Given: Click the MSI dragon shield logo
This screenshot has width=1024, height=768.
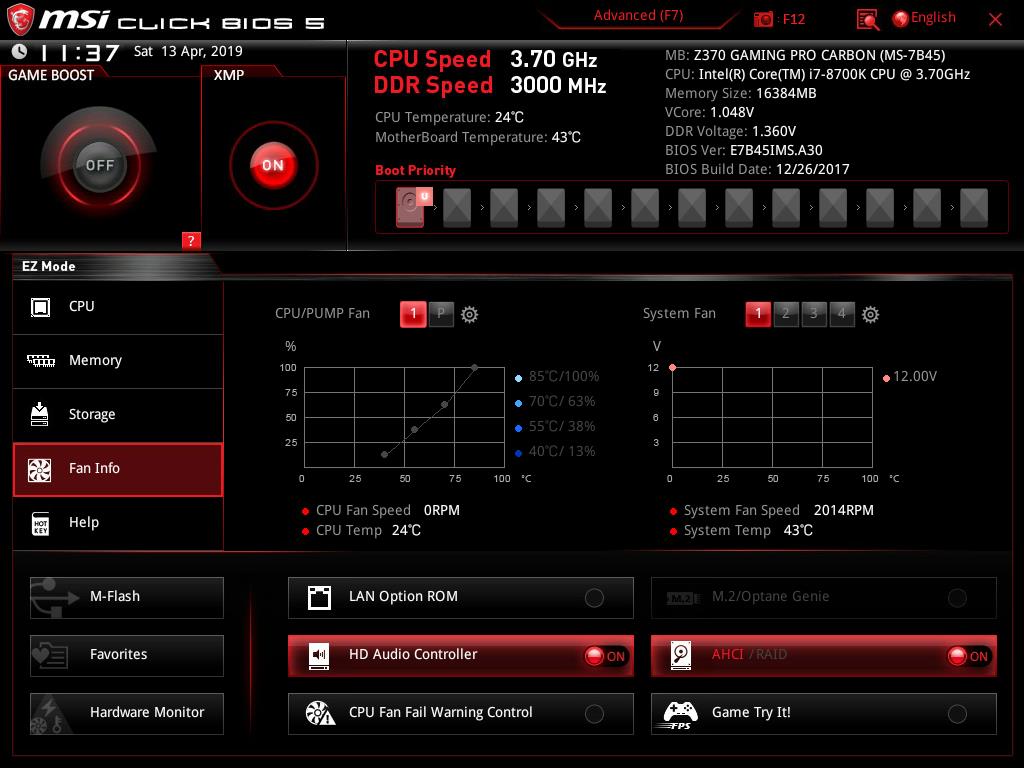Looking at the screenshot, I should tap(20, 20).
